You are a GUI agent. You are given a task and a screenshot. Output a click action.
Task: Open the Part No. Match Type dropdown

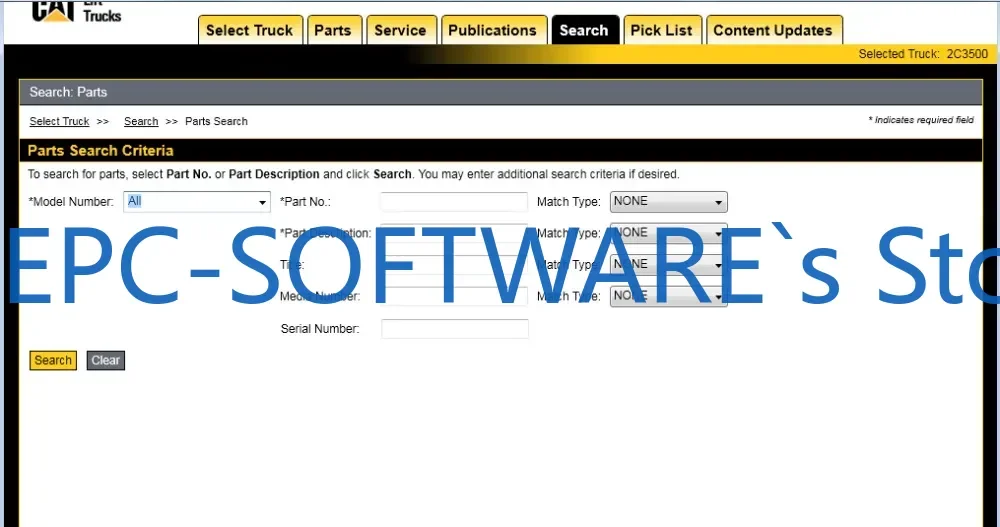tap(668, 202)
